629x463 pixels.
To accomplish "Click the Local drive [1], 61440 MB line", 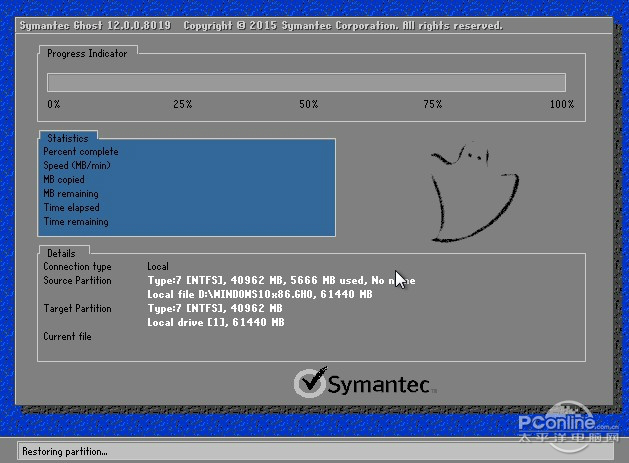I will point(215,323).
